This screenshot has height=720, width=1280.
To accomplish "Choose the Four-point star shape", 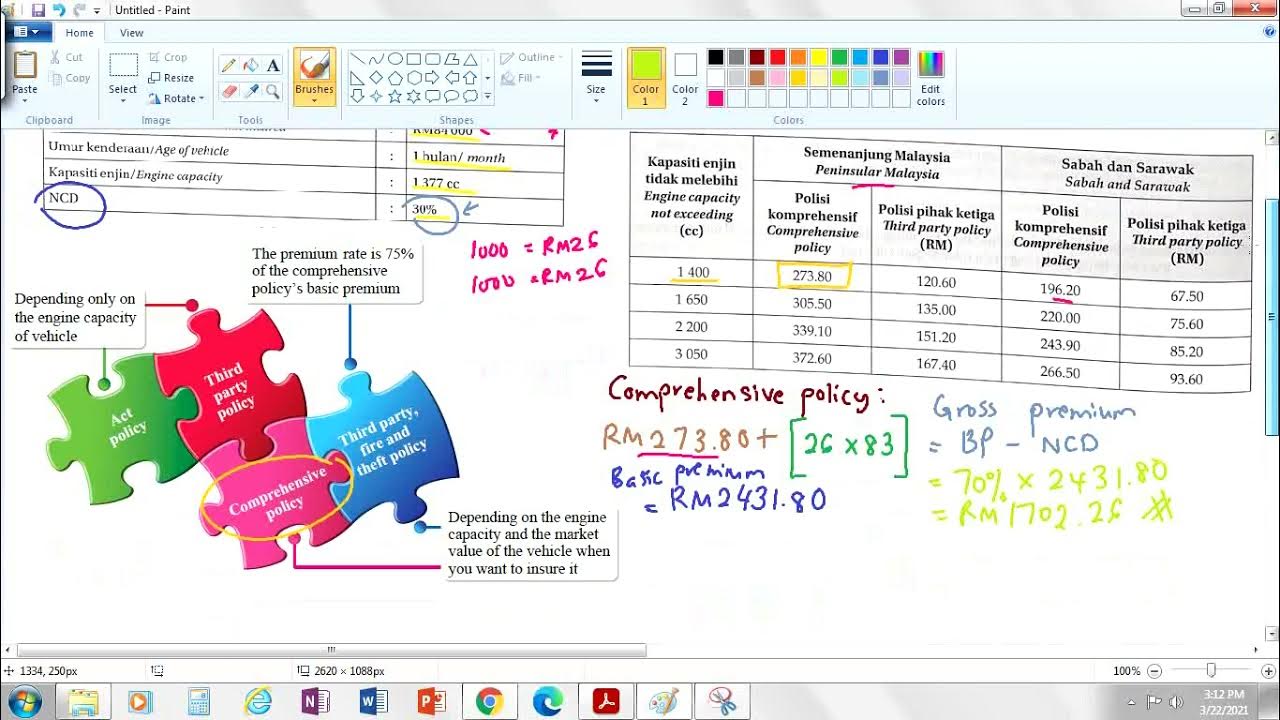I will point(376,96).
